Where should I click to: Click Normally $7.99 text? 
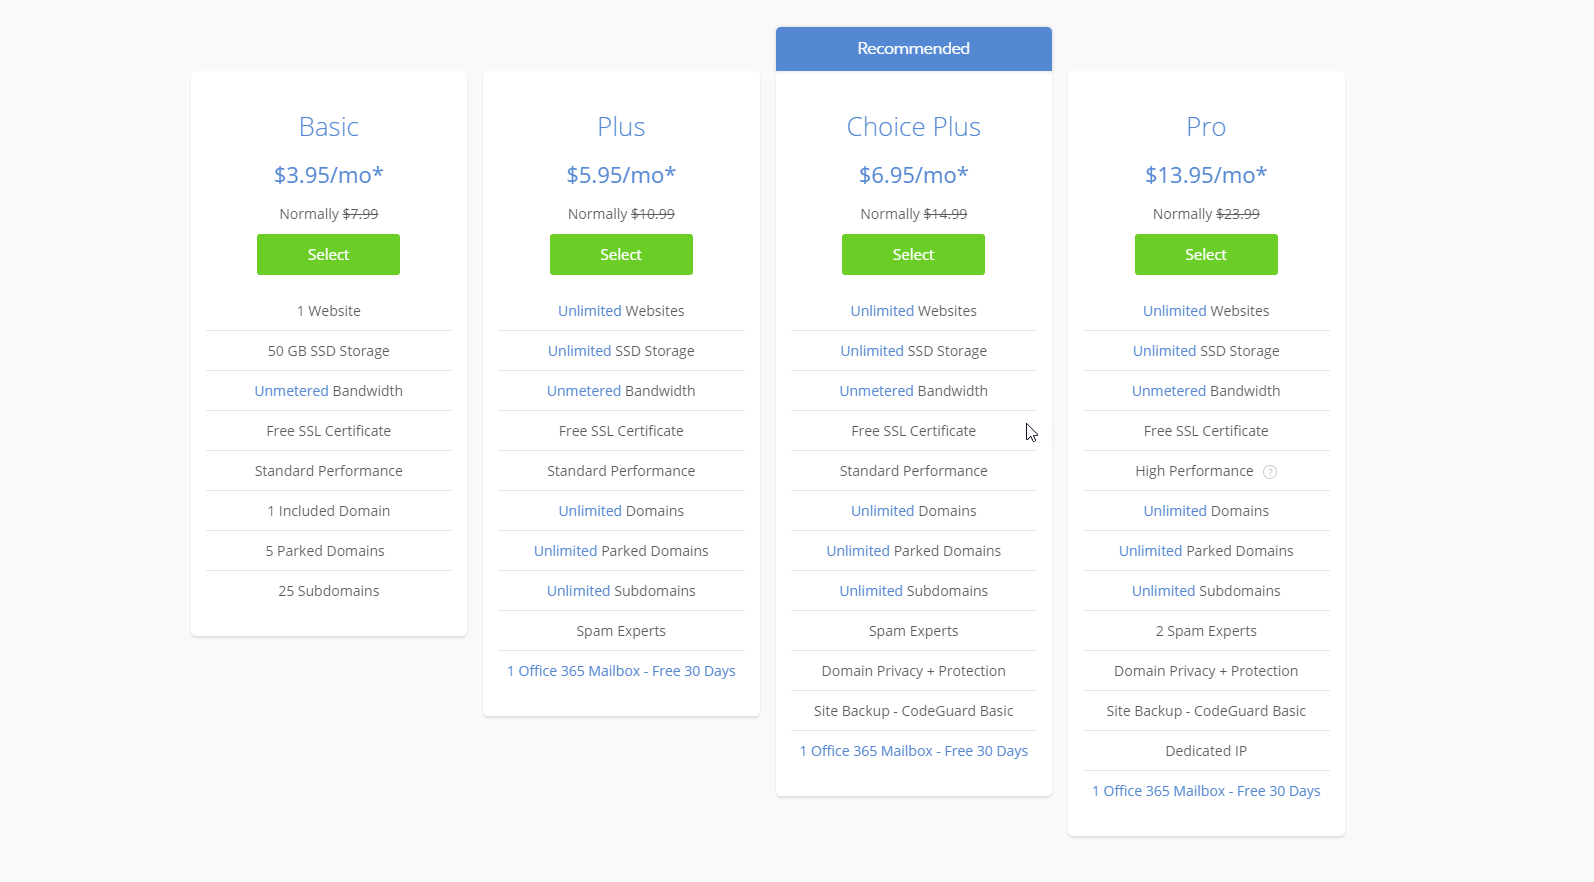[x=328, y=214]
